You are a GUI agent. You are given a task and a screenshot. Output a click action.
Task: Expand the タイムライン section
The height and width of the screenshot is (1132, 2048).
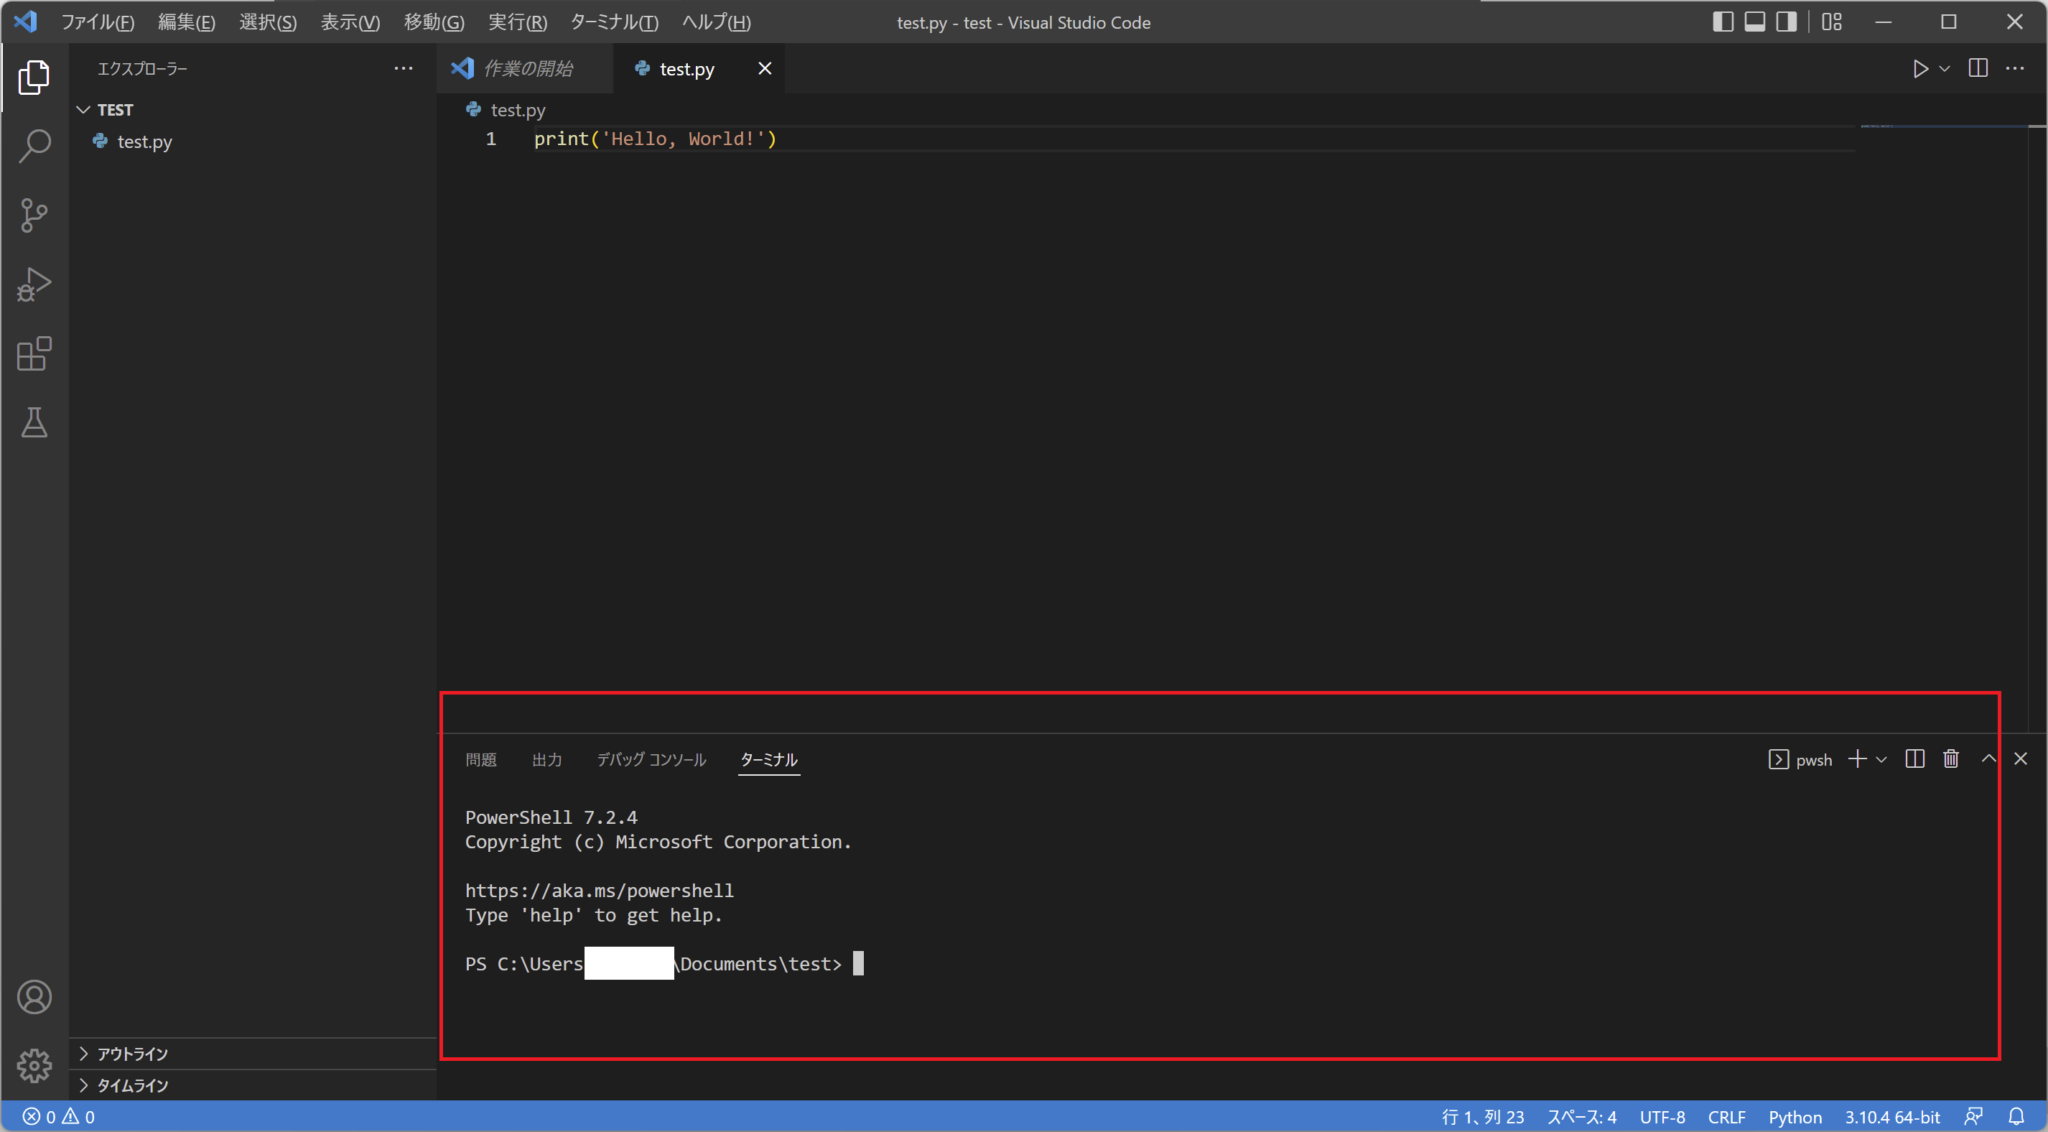point(132,1085)
